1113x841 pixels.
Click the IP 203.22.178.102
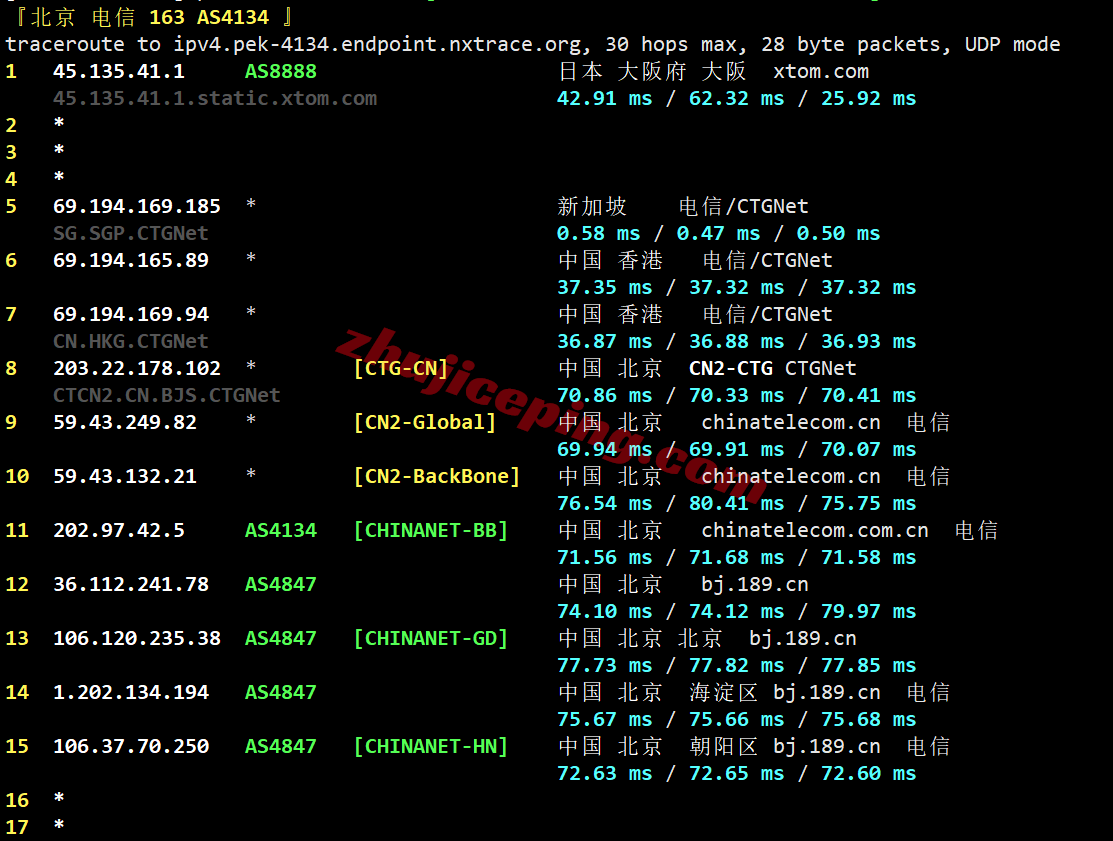tap(136, 368)
